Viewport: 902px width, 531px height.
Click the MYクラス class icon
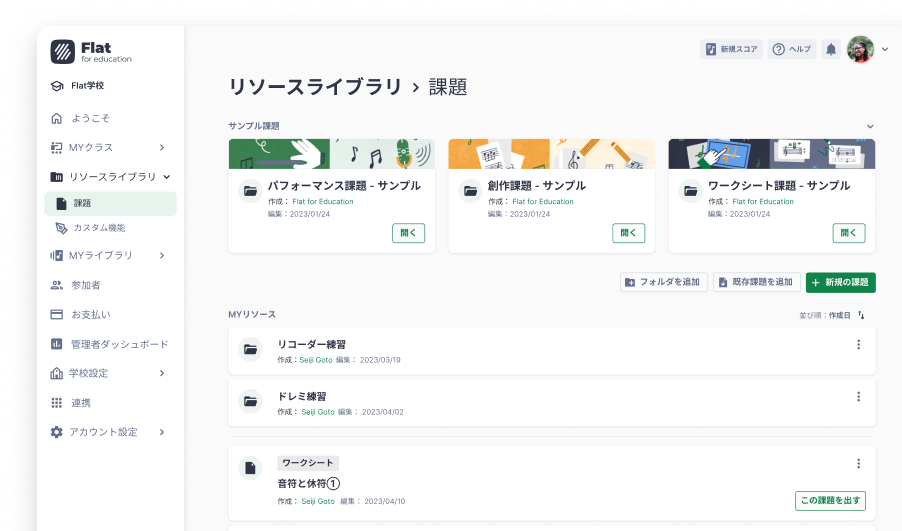pyautogui.click(x=56, y=148)
